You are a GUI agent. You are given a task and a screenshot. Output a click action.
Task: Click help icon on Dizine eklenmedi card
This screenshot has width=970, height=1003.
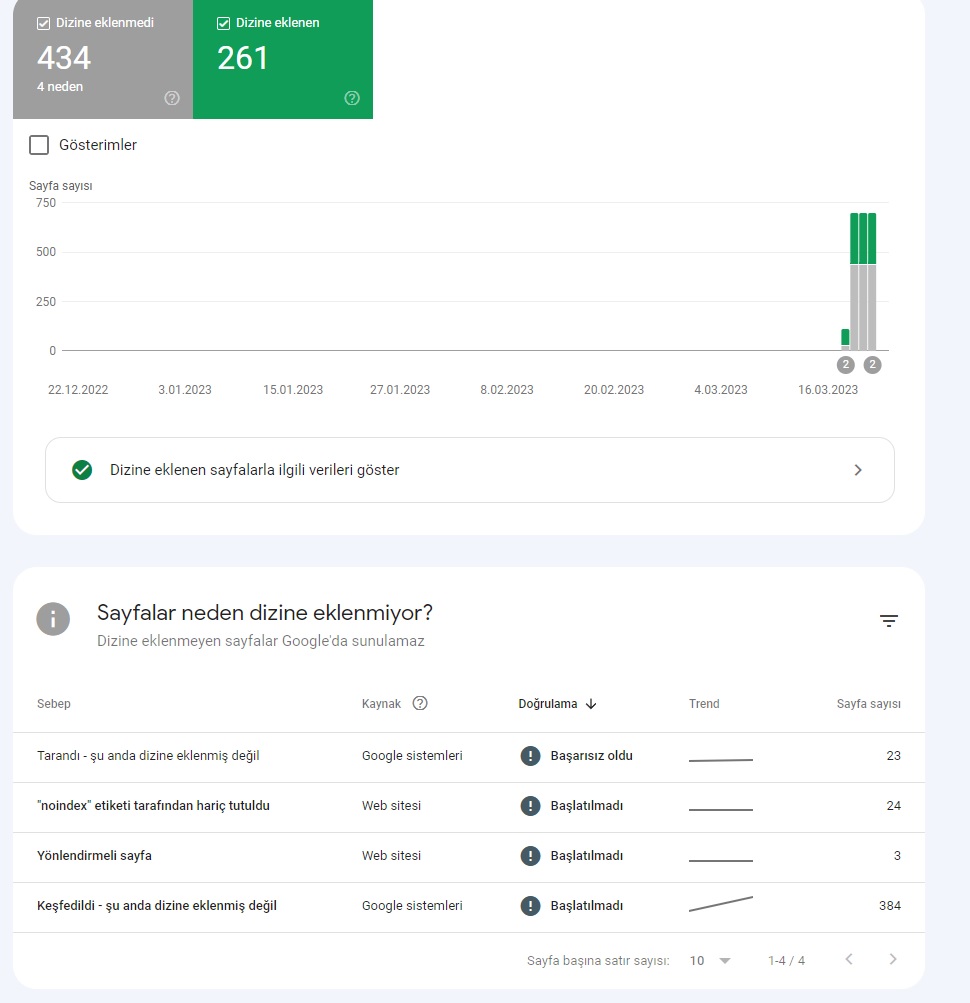coord(171,98)
